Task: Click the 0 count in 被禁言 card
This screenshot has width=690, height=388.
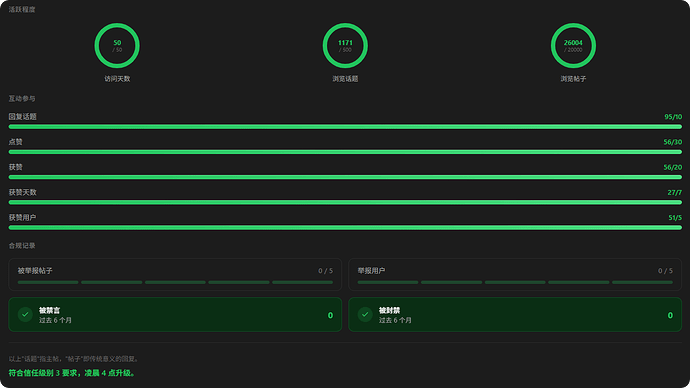Action: pyautogui.click(x=330, y=315)
